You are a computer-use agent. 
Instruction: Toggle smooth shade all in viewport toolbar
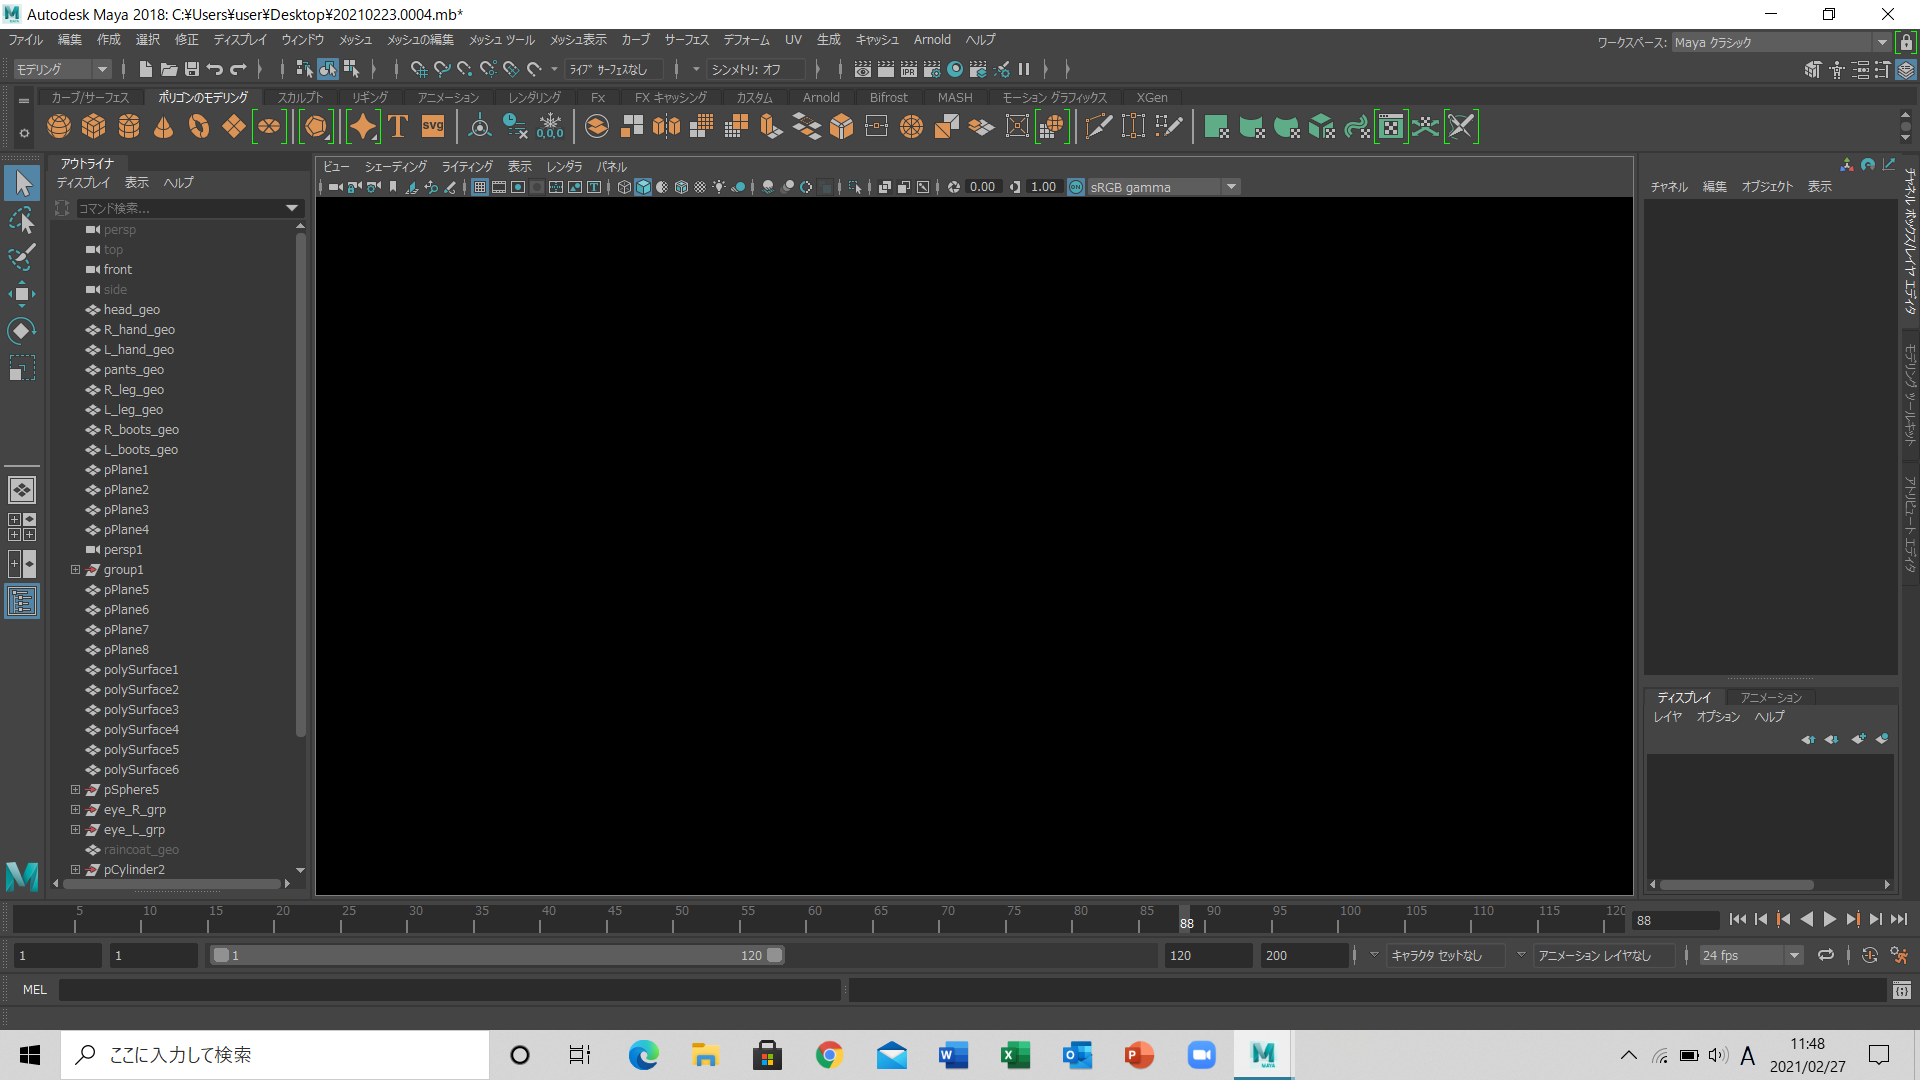tap(643, 187)
